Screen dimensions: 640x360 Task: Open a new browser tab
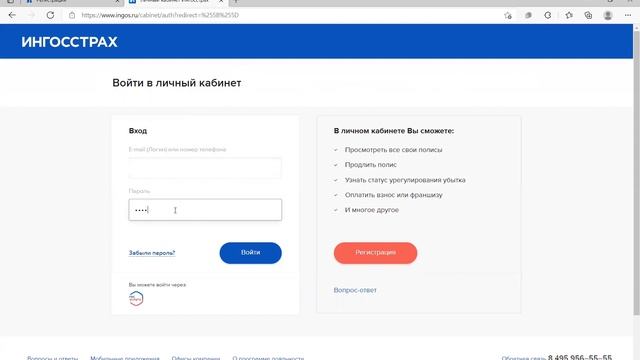(236, 2)
